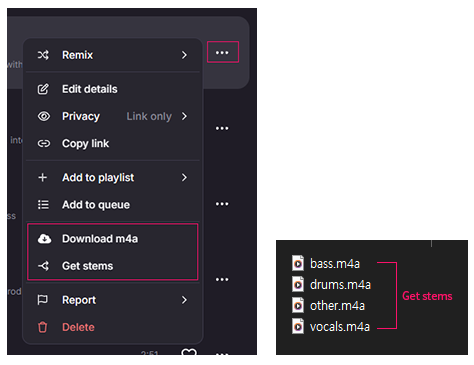Select the drums.m4a file name
474x365 pixels.
click(x=340, y=285)
